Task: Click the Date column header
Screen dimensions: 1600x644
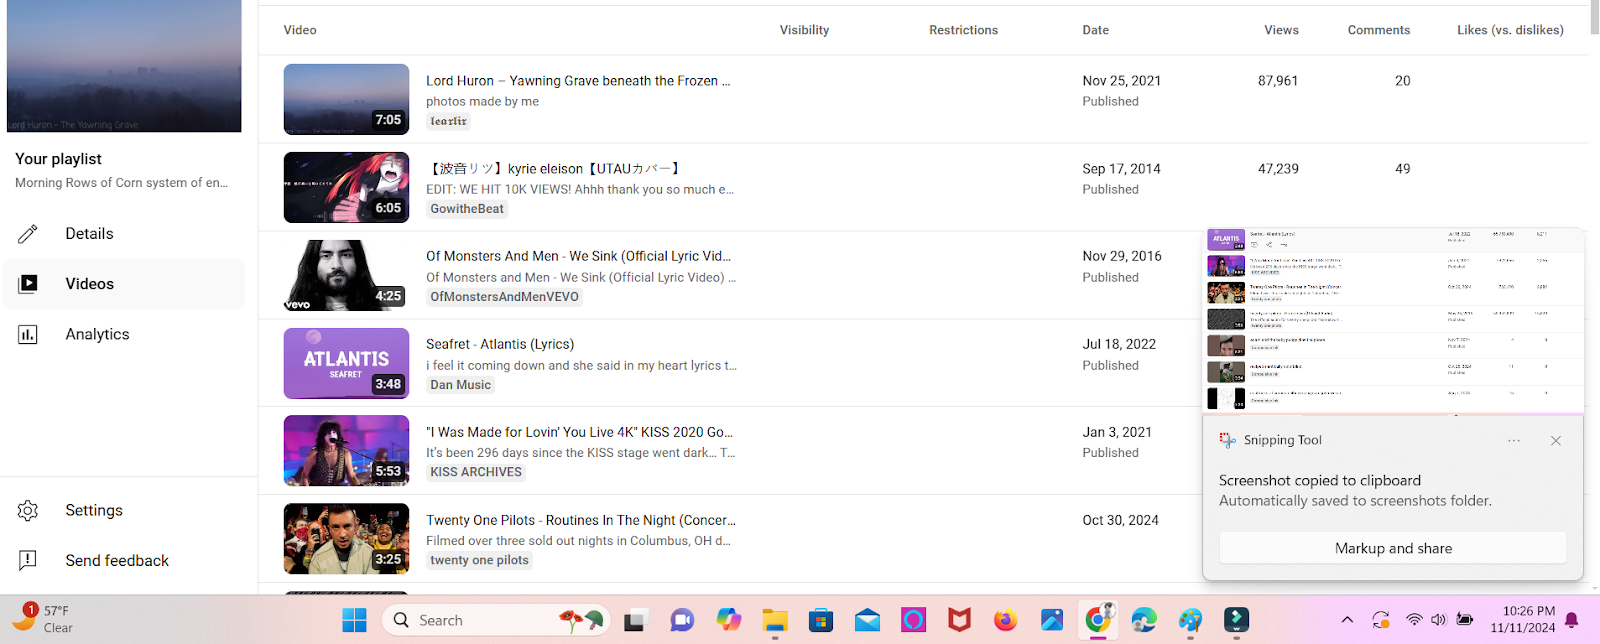Action: point(1095,30)
